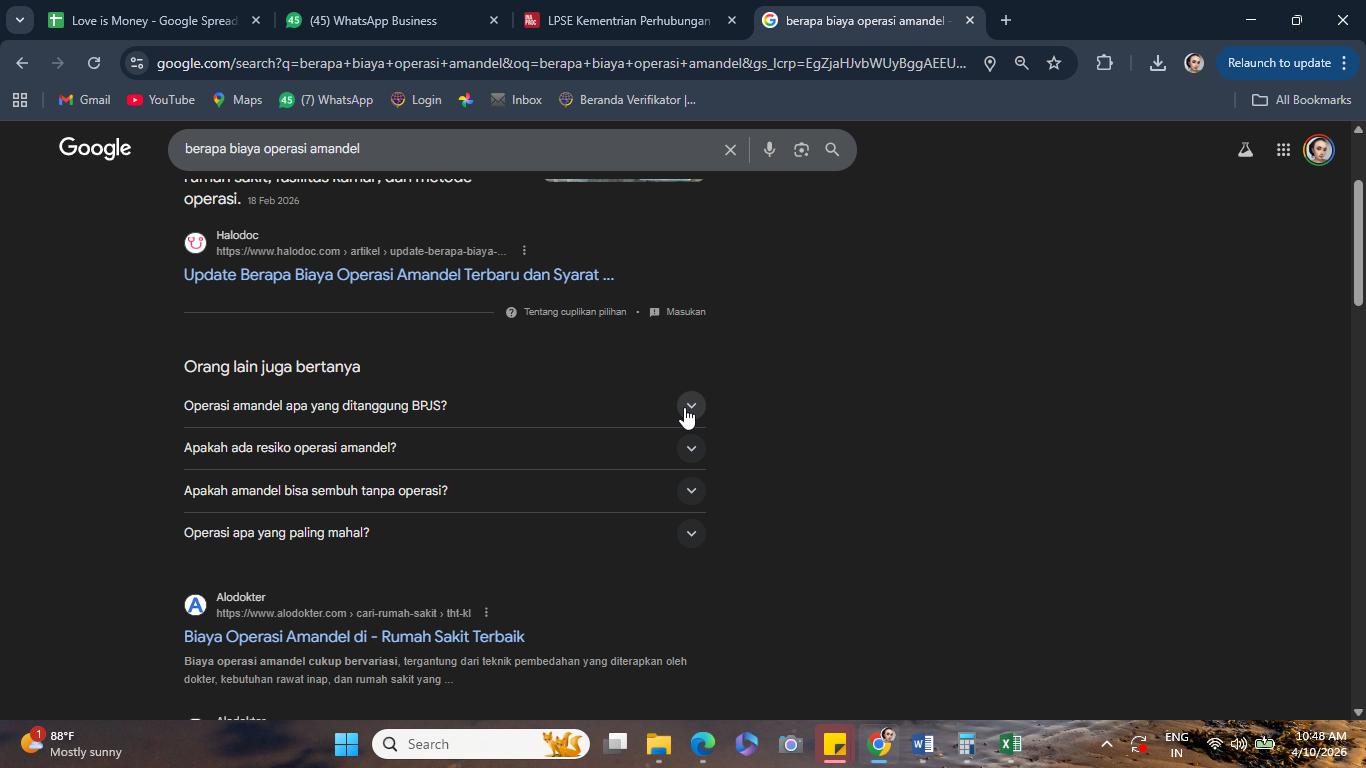Go to the Google homepage via logo

click(95, 149)
